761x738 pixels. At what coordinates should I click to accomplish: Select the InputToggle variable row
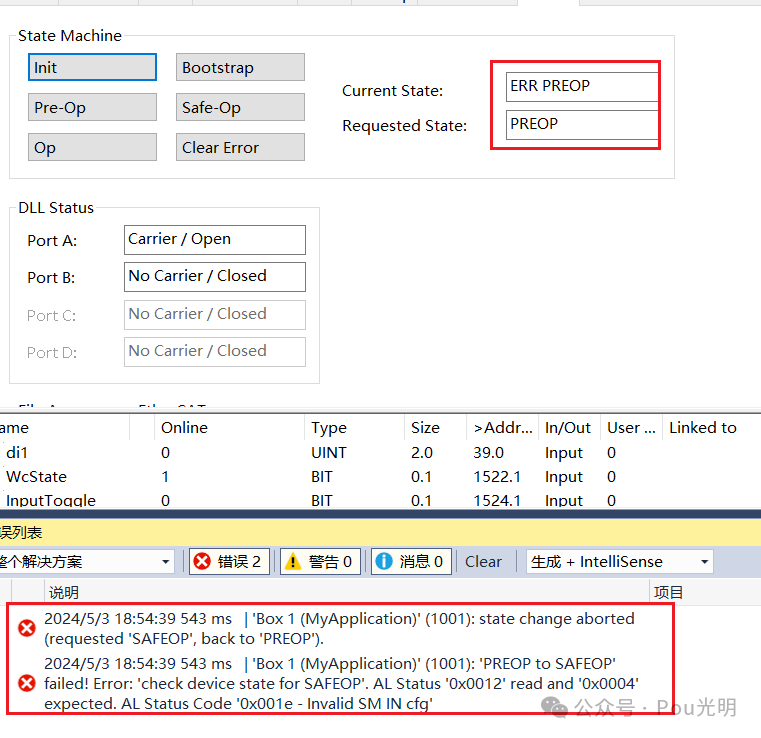(380, 500)
